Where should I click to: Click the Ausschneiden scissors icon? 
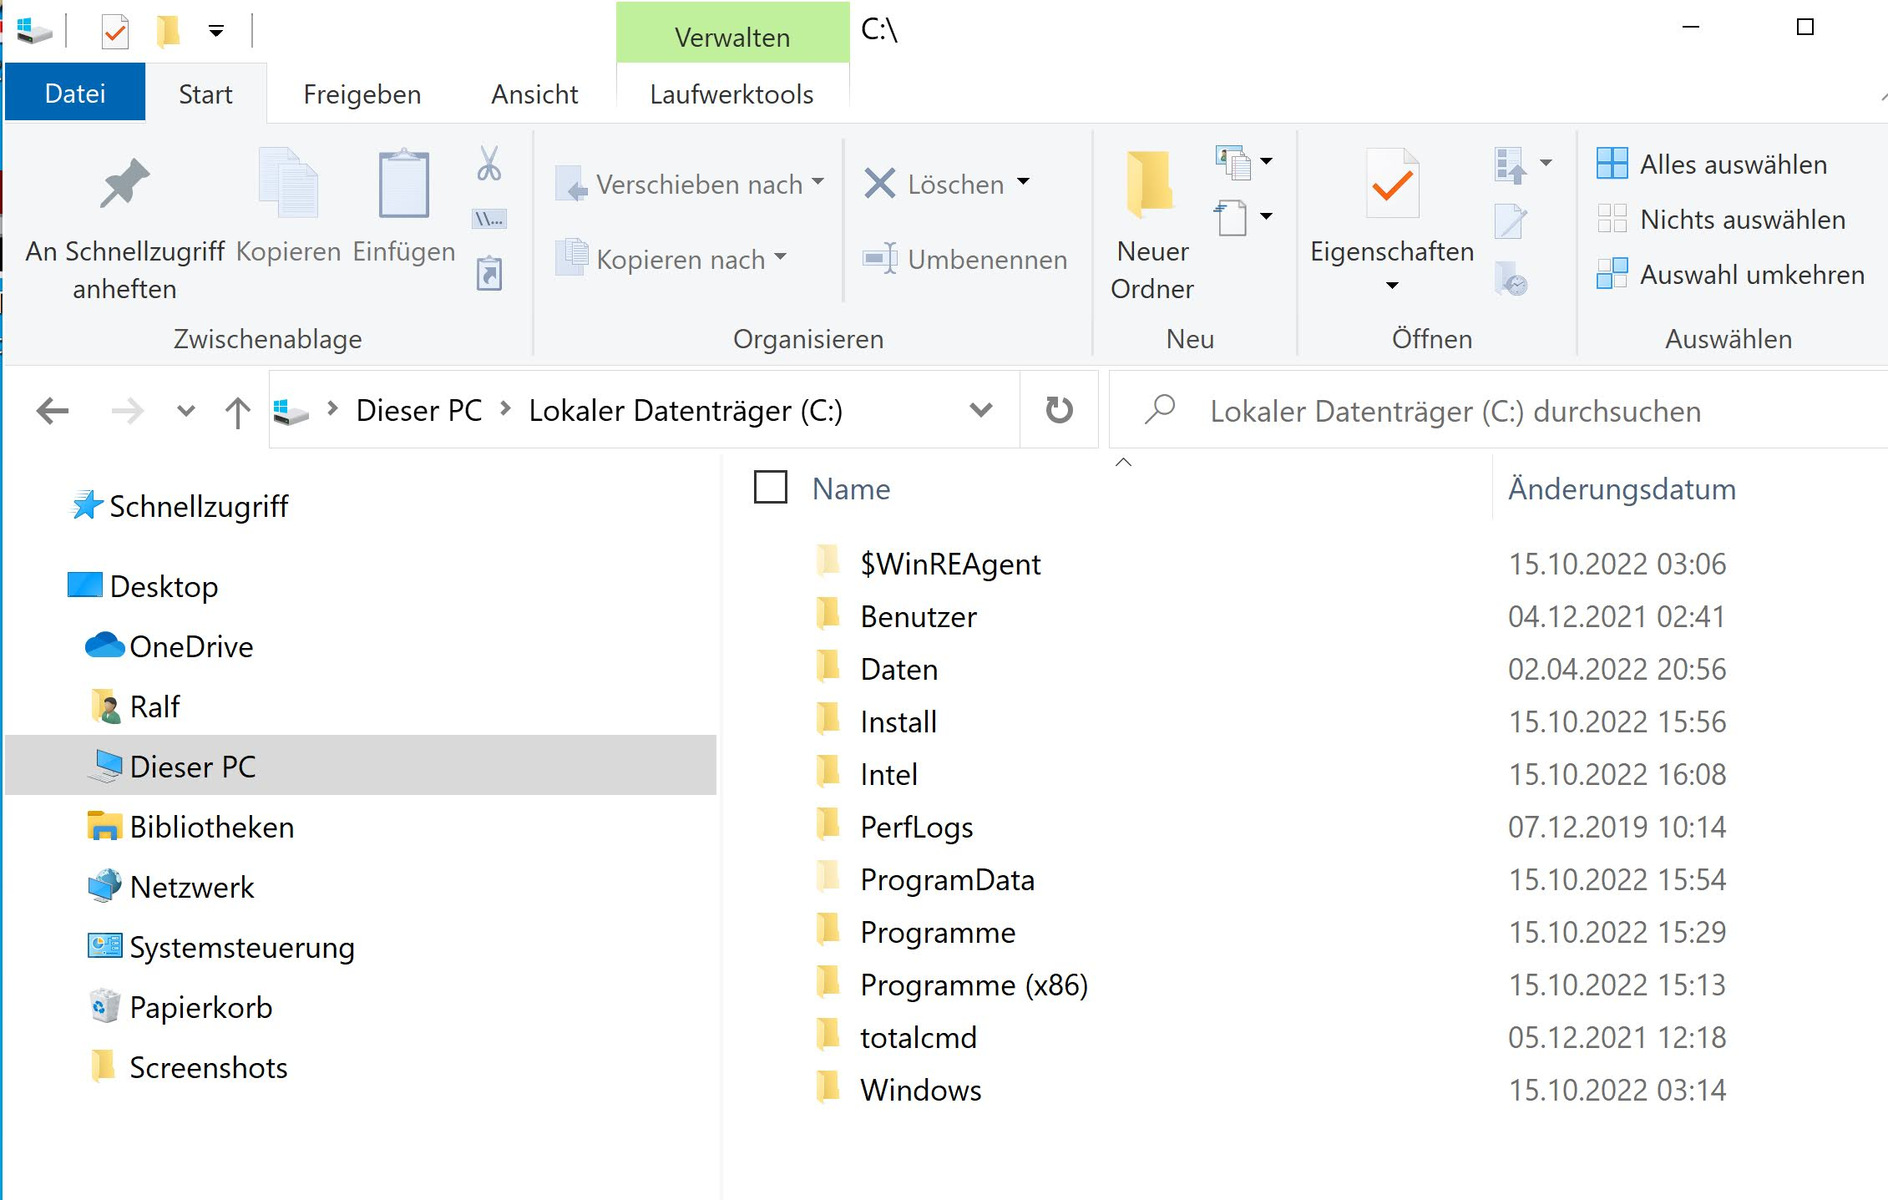(x=489, y=163)
